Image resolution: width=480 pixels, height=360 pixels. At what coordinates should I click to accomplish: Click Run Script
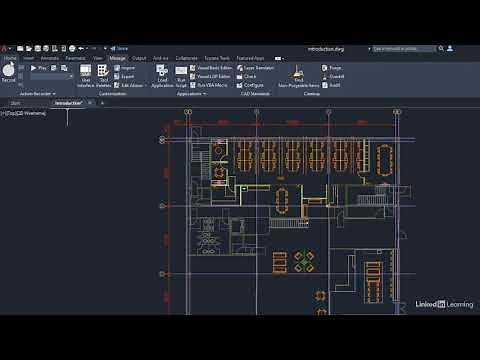181,76
